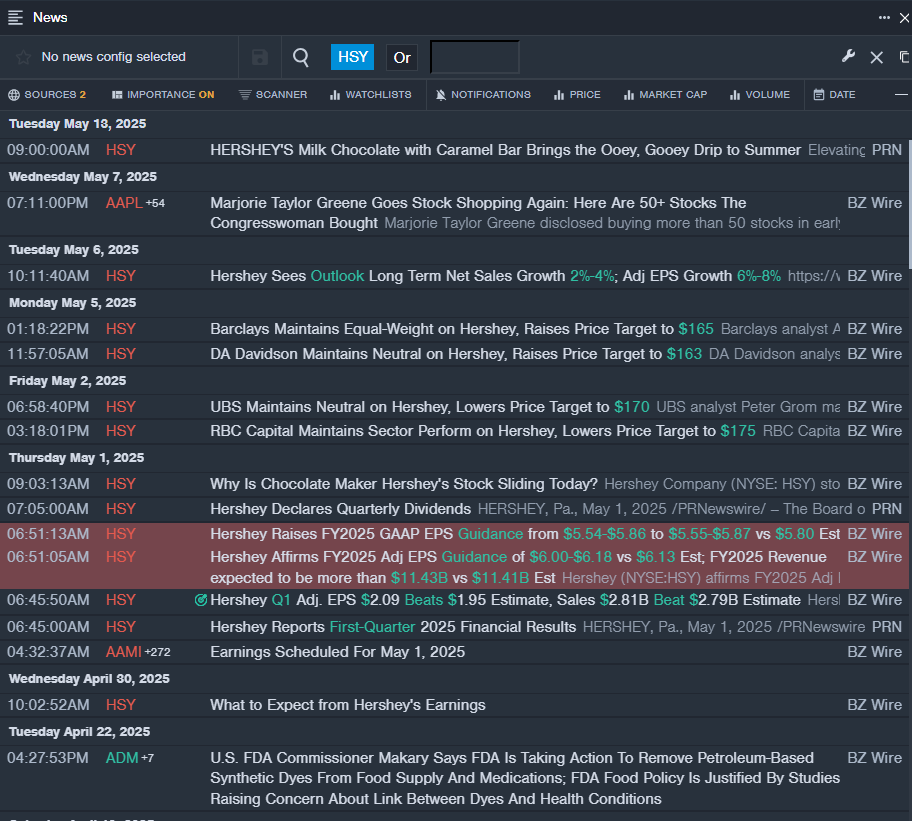
Task: Open the Hershey Sees Outlook Long Term headline
Action: 496,276
